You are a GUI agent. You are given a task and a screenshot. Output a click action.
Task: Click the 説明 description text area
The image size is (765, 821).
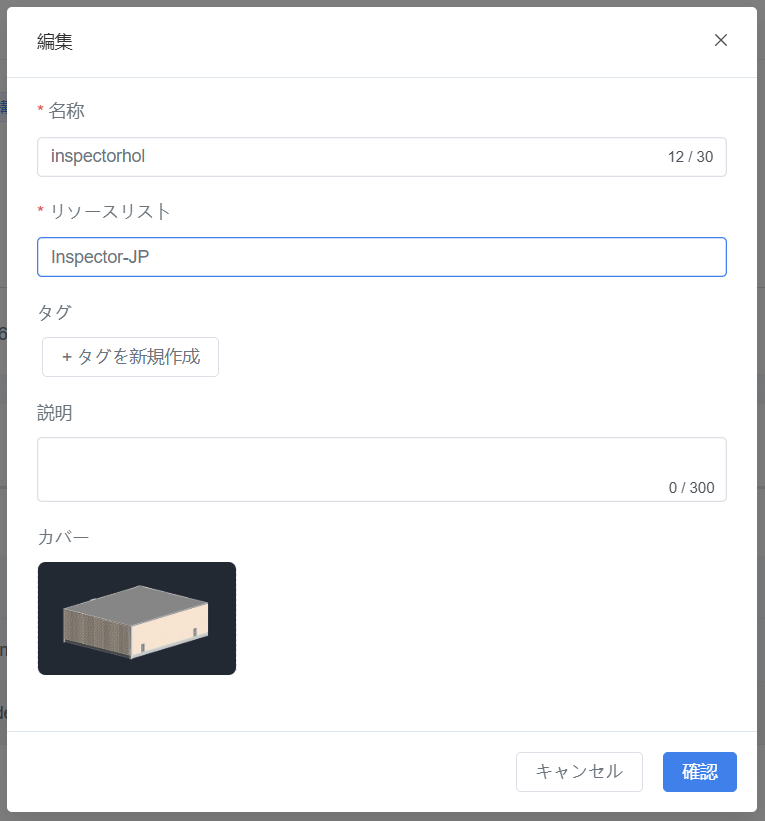pos(382,469)
